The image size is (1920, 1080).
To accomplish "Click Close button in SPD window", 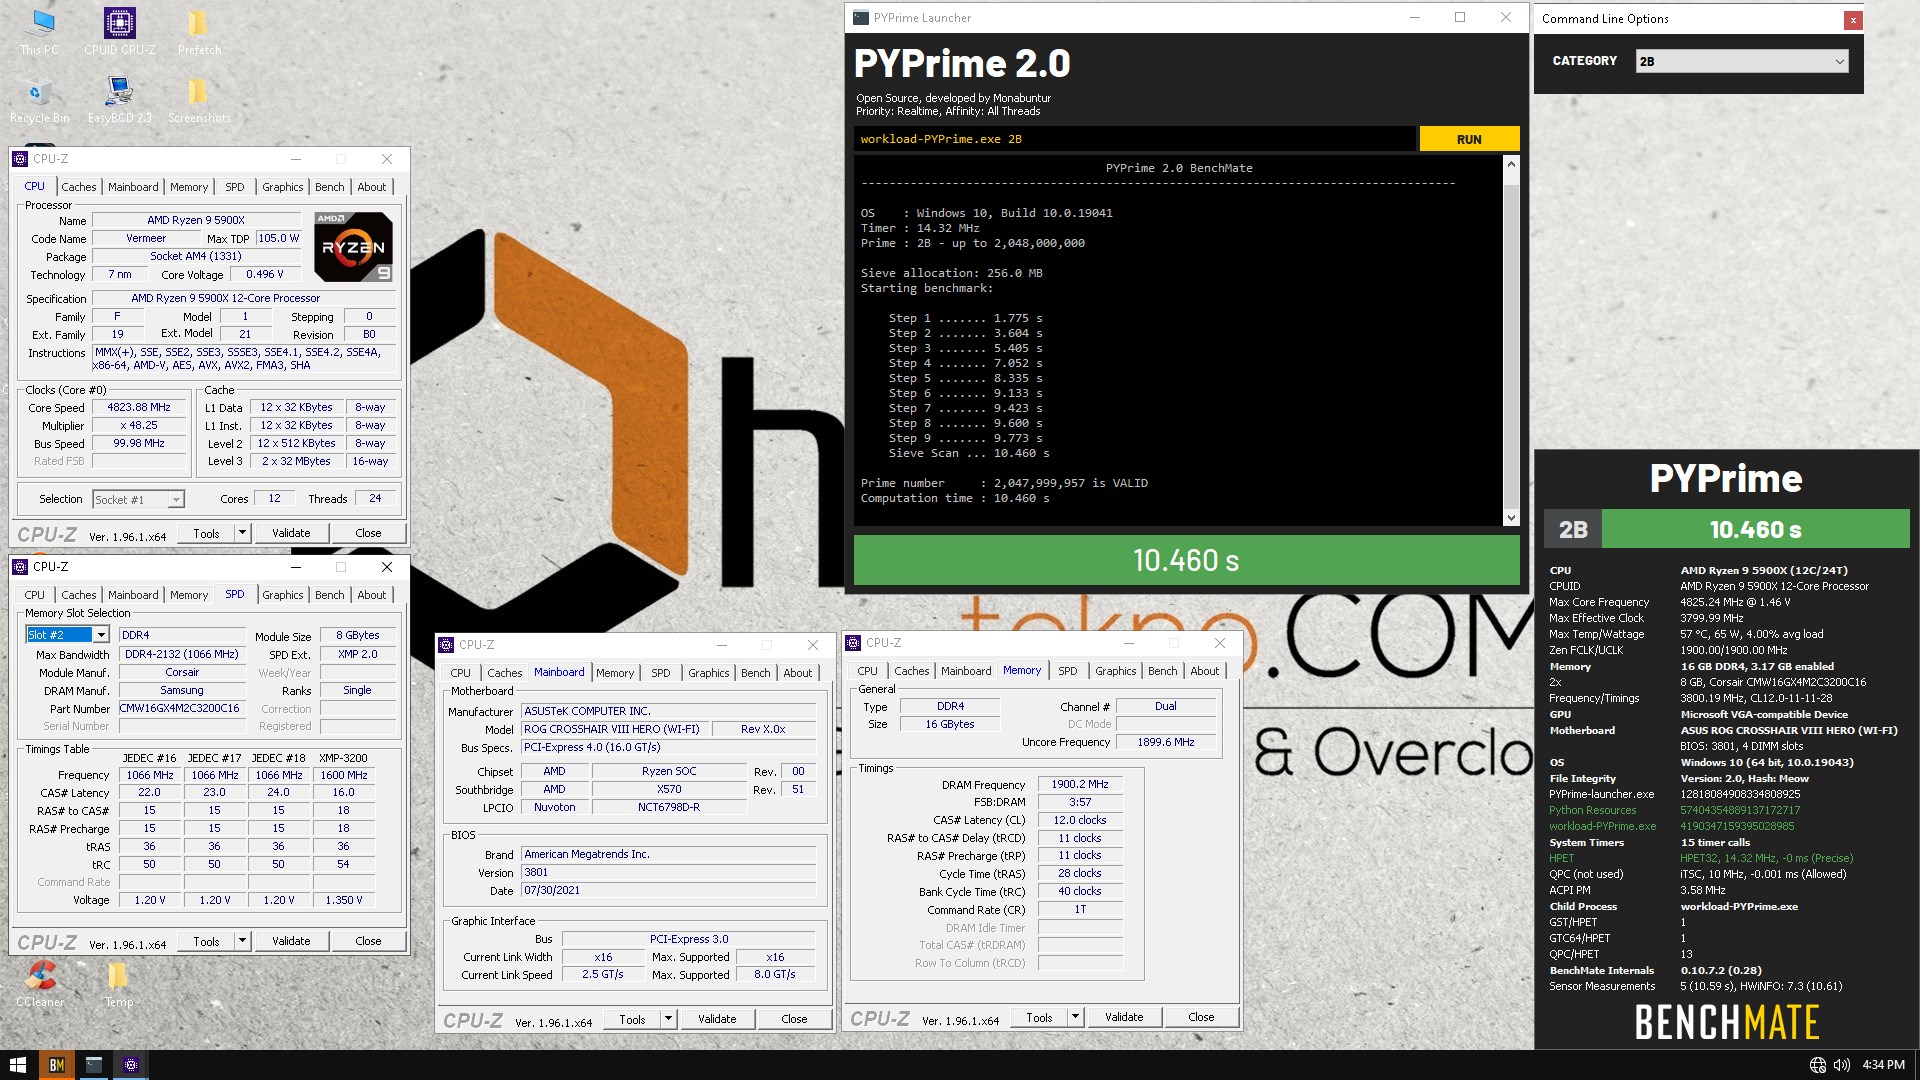I will [x=368, y=941].
